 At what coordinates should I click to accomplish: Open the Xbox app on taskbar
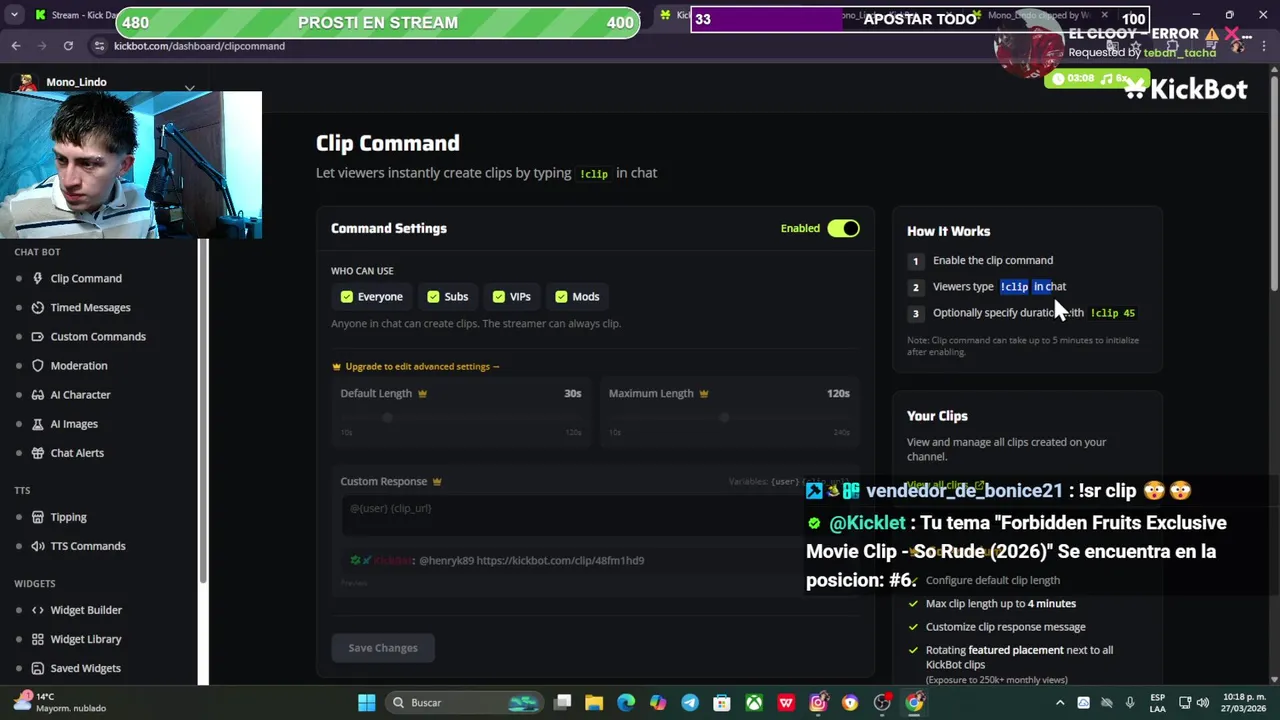point(754,702)
